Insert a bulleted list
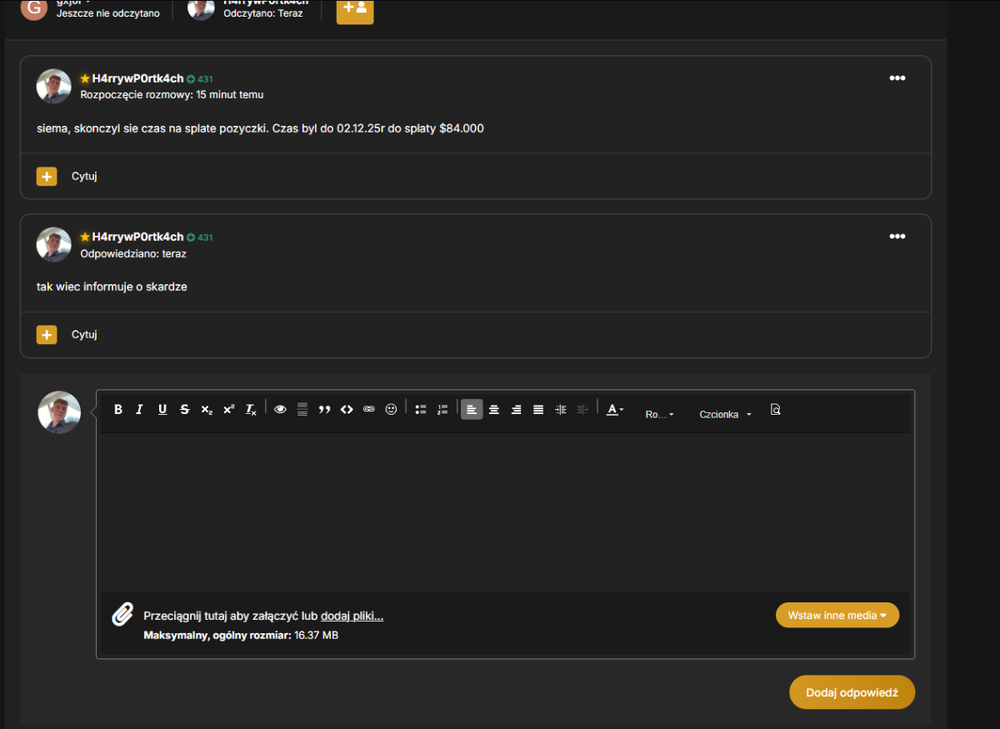1000x729 pixels. 420,409
